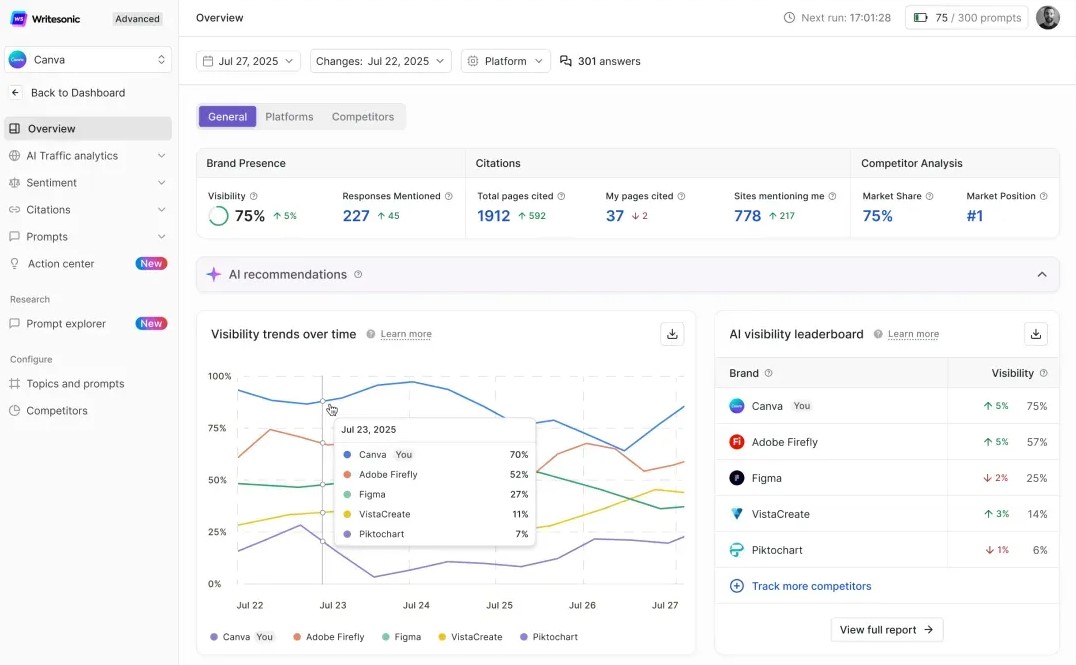Open AI Traffic analytics from the sidebar
The height and width of the screenshot is (665, 1076).
pyautogui.click(x=70, y=155)
